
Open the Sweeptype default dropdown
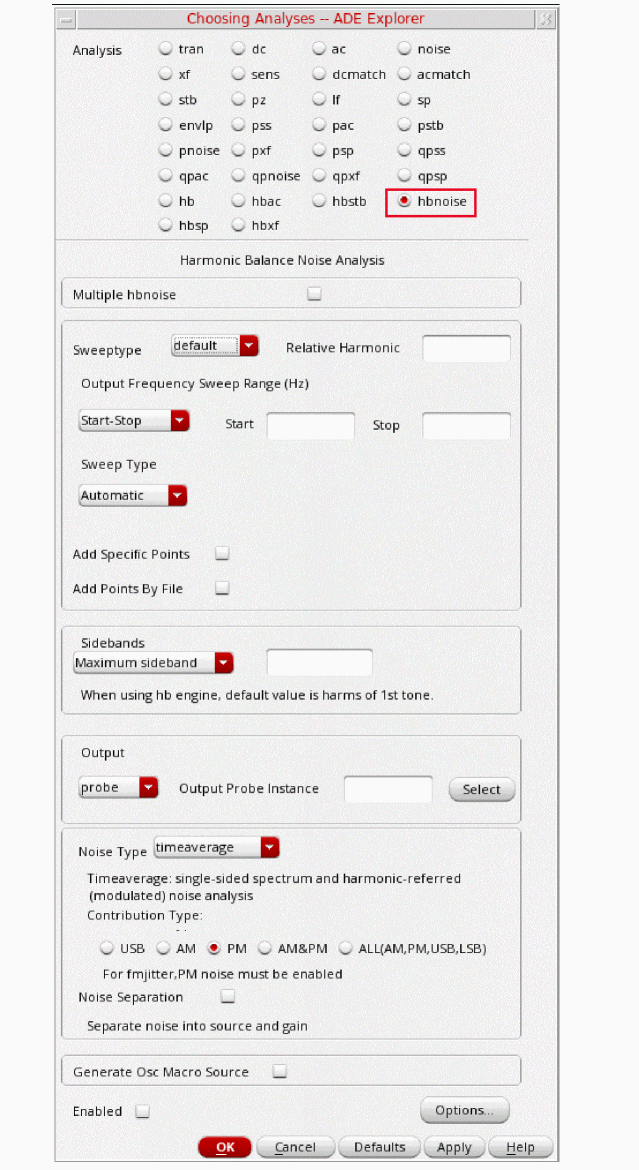point(215,346)
